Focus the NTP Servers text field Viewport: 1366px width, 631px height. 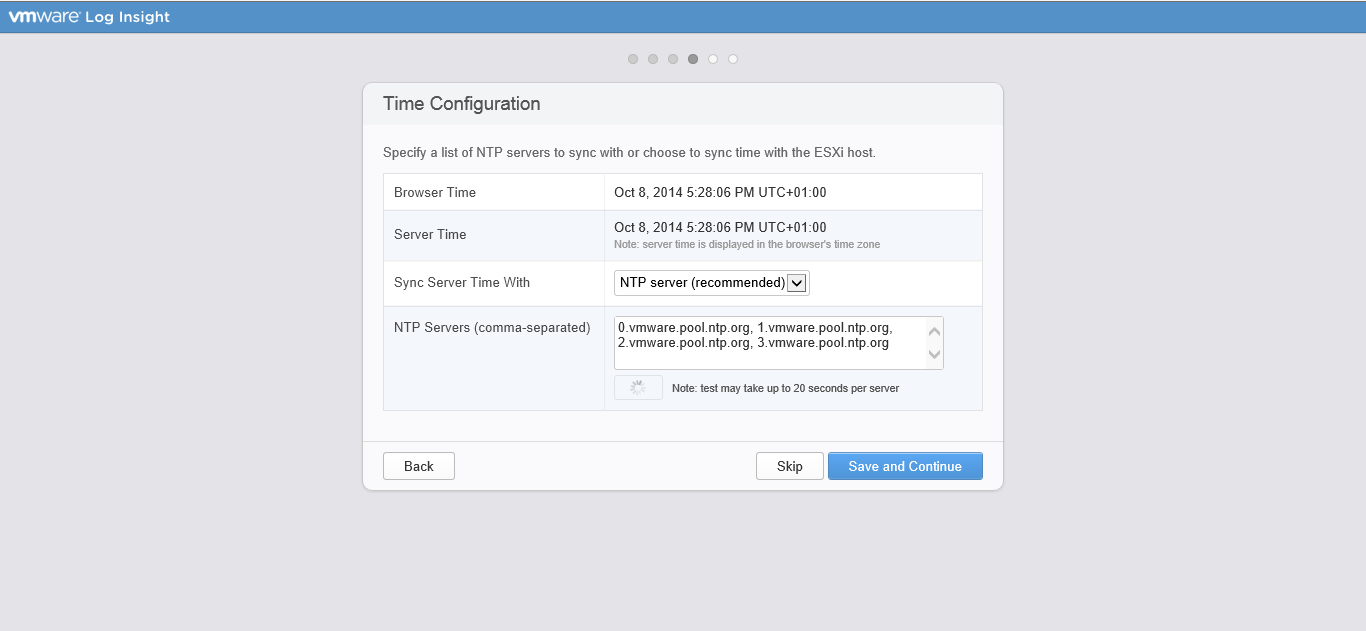click(770, 343)
